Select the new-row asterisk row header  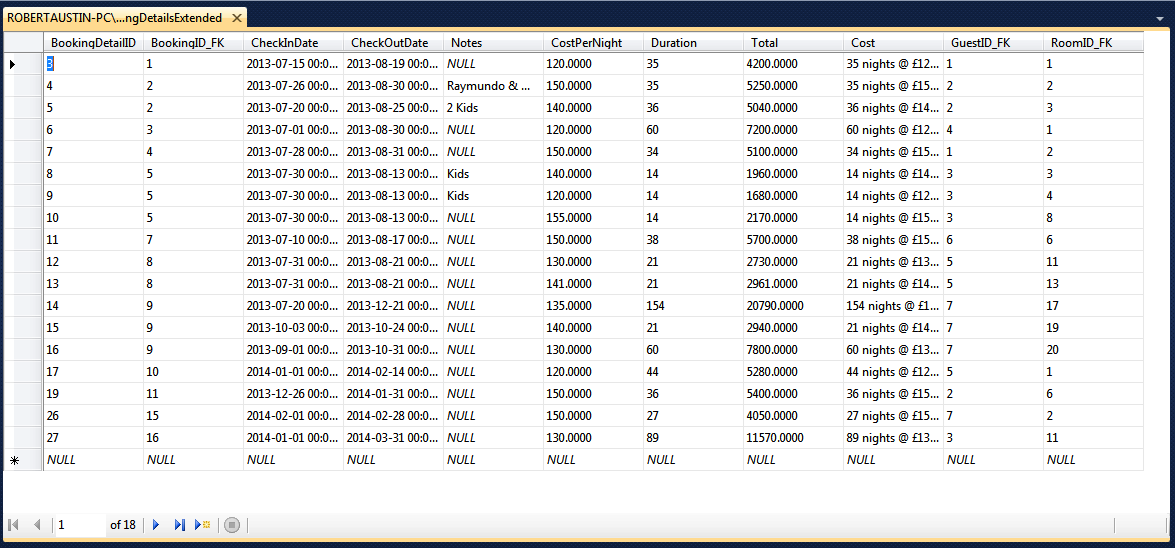point(24,460)
